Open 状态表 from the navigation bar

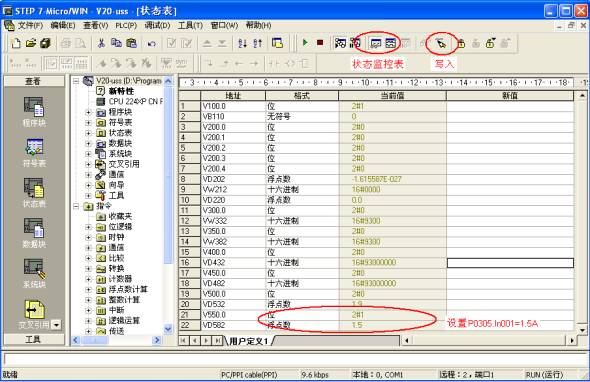click(x=34, y=193)
